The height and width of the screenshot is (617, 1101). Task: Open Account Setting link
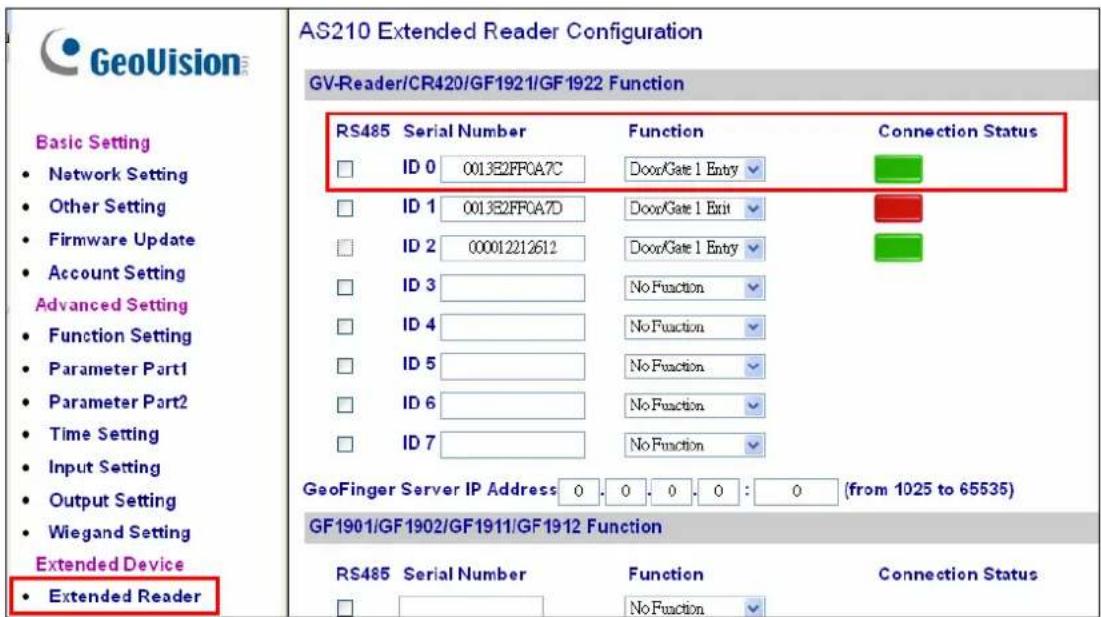pos(117,272)
